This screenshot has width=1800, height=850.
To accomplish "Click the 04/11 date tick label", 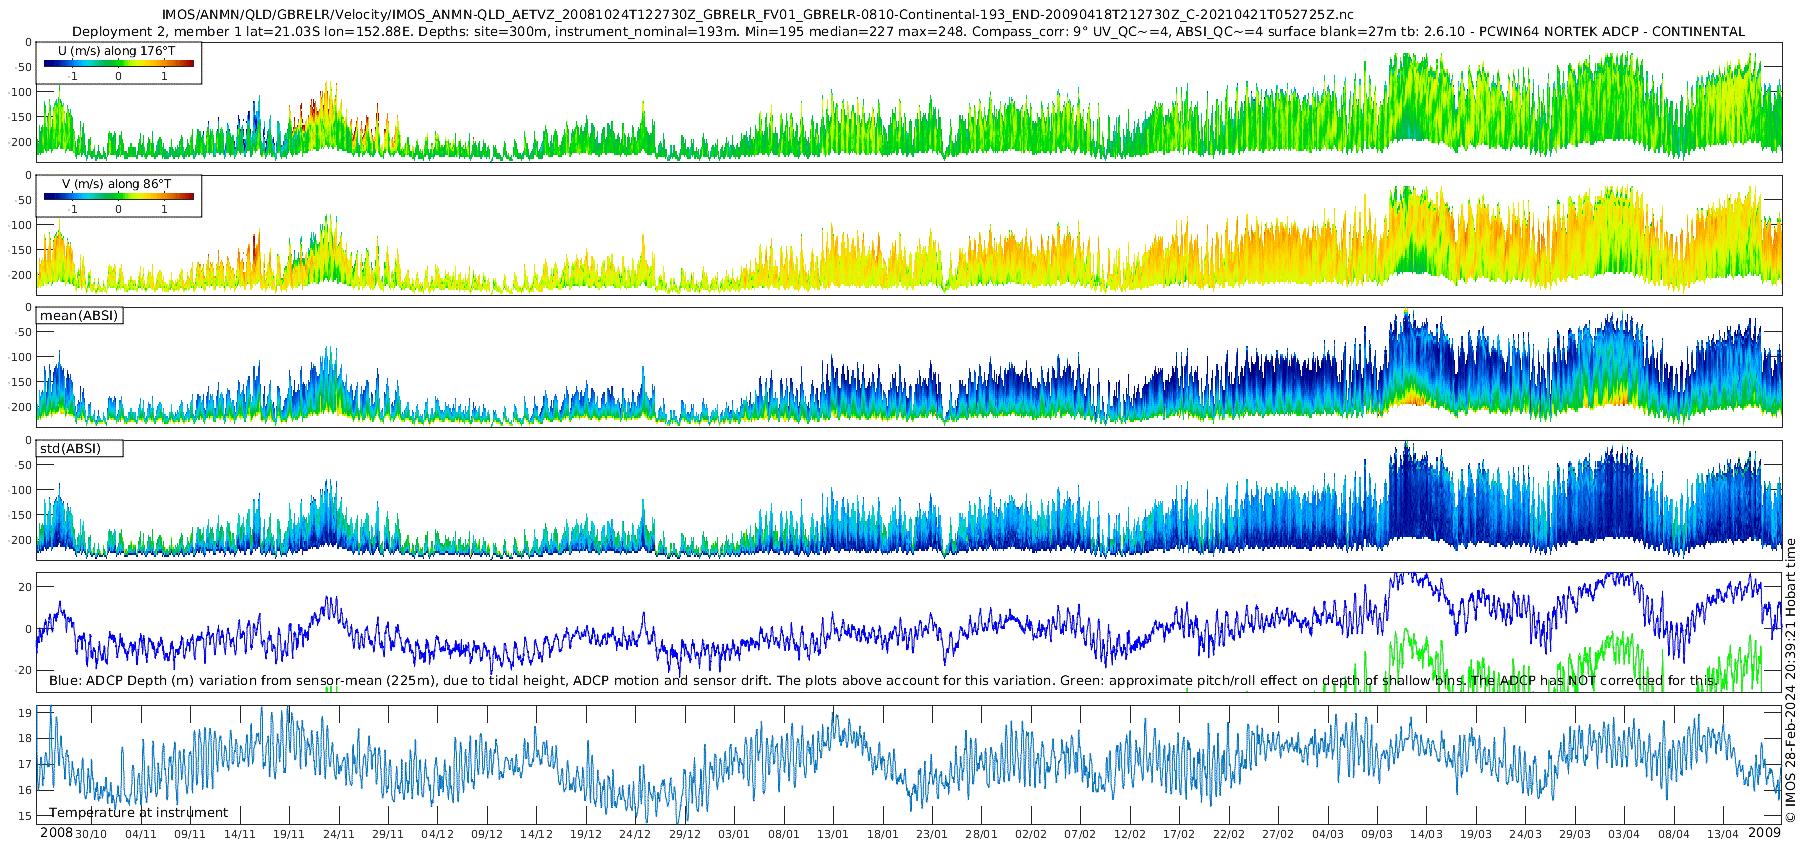I will click(140, 834).
